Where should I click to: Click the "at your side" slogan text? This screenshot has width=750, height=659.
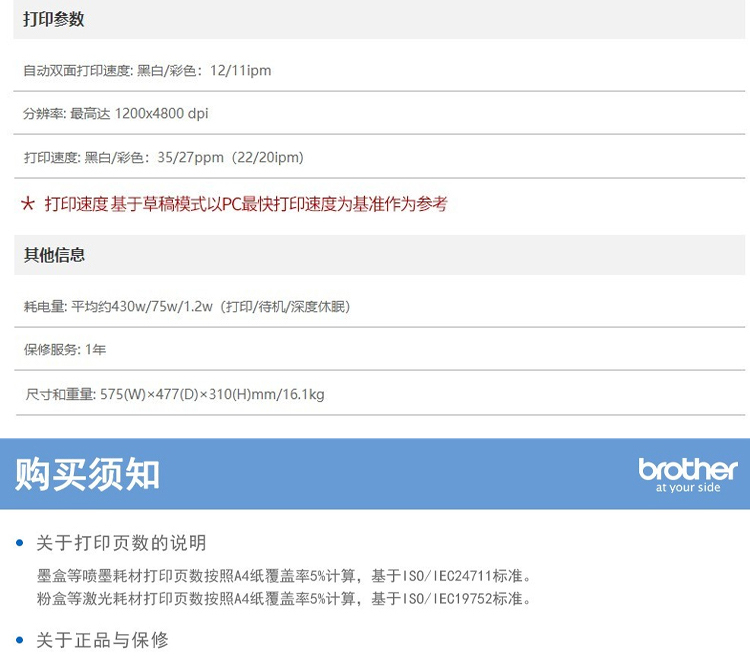click(x=688, y=488)
